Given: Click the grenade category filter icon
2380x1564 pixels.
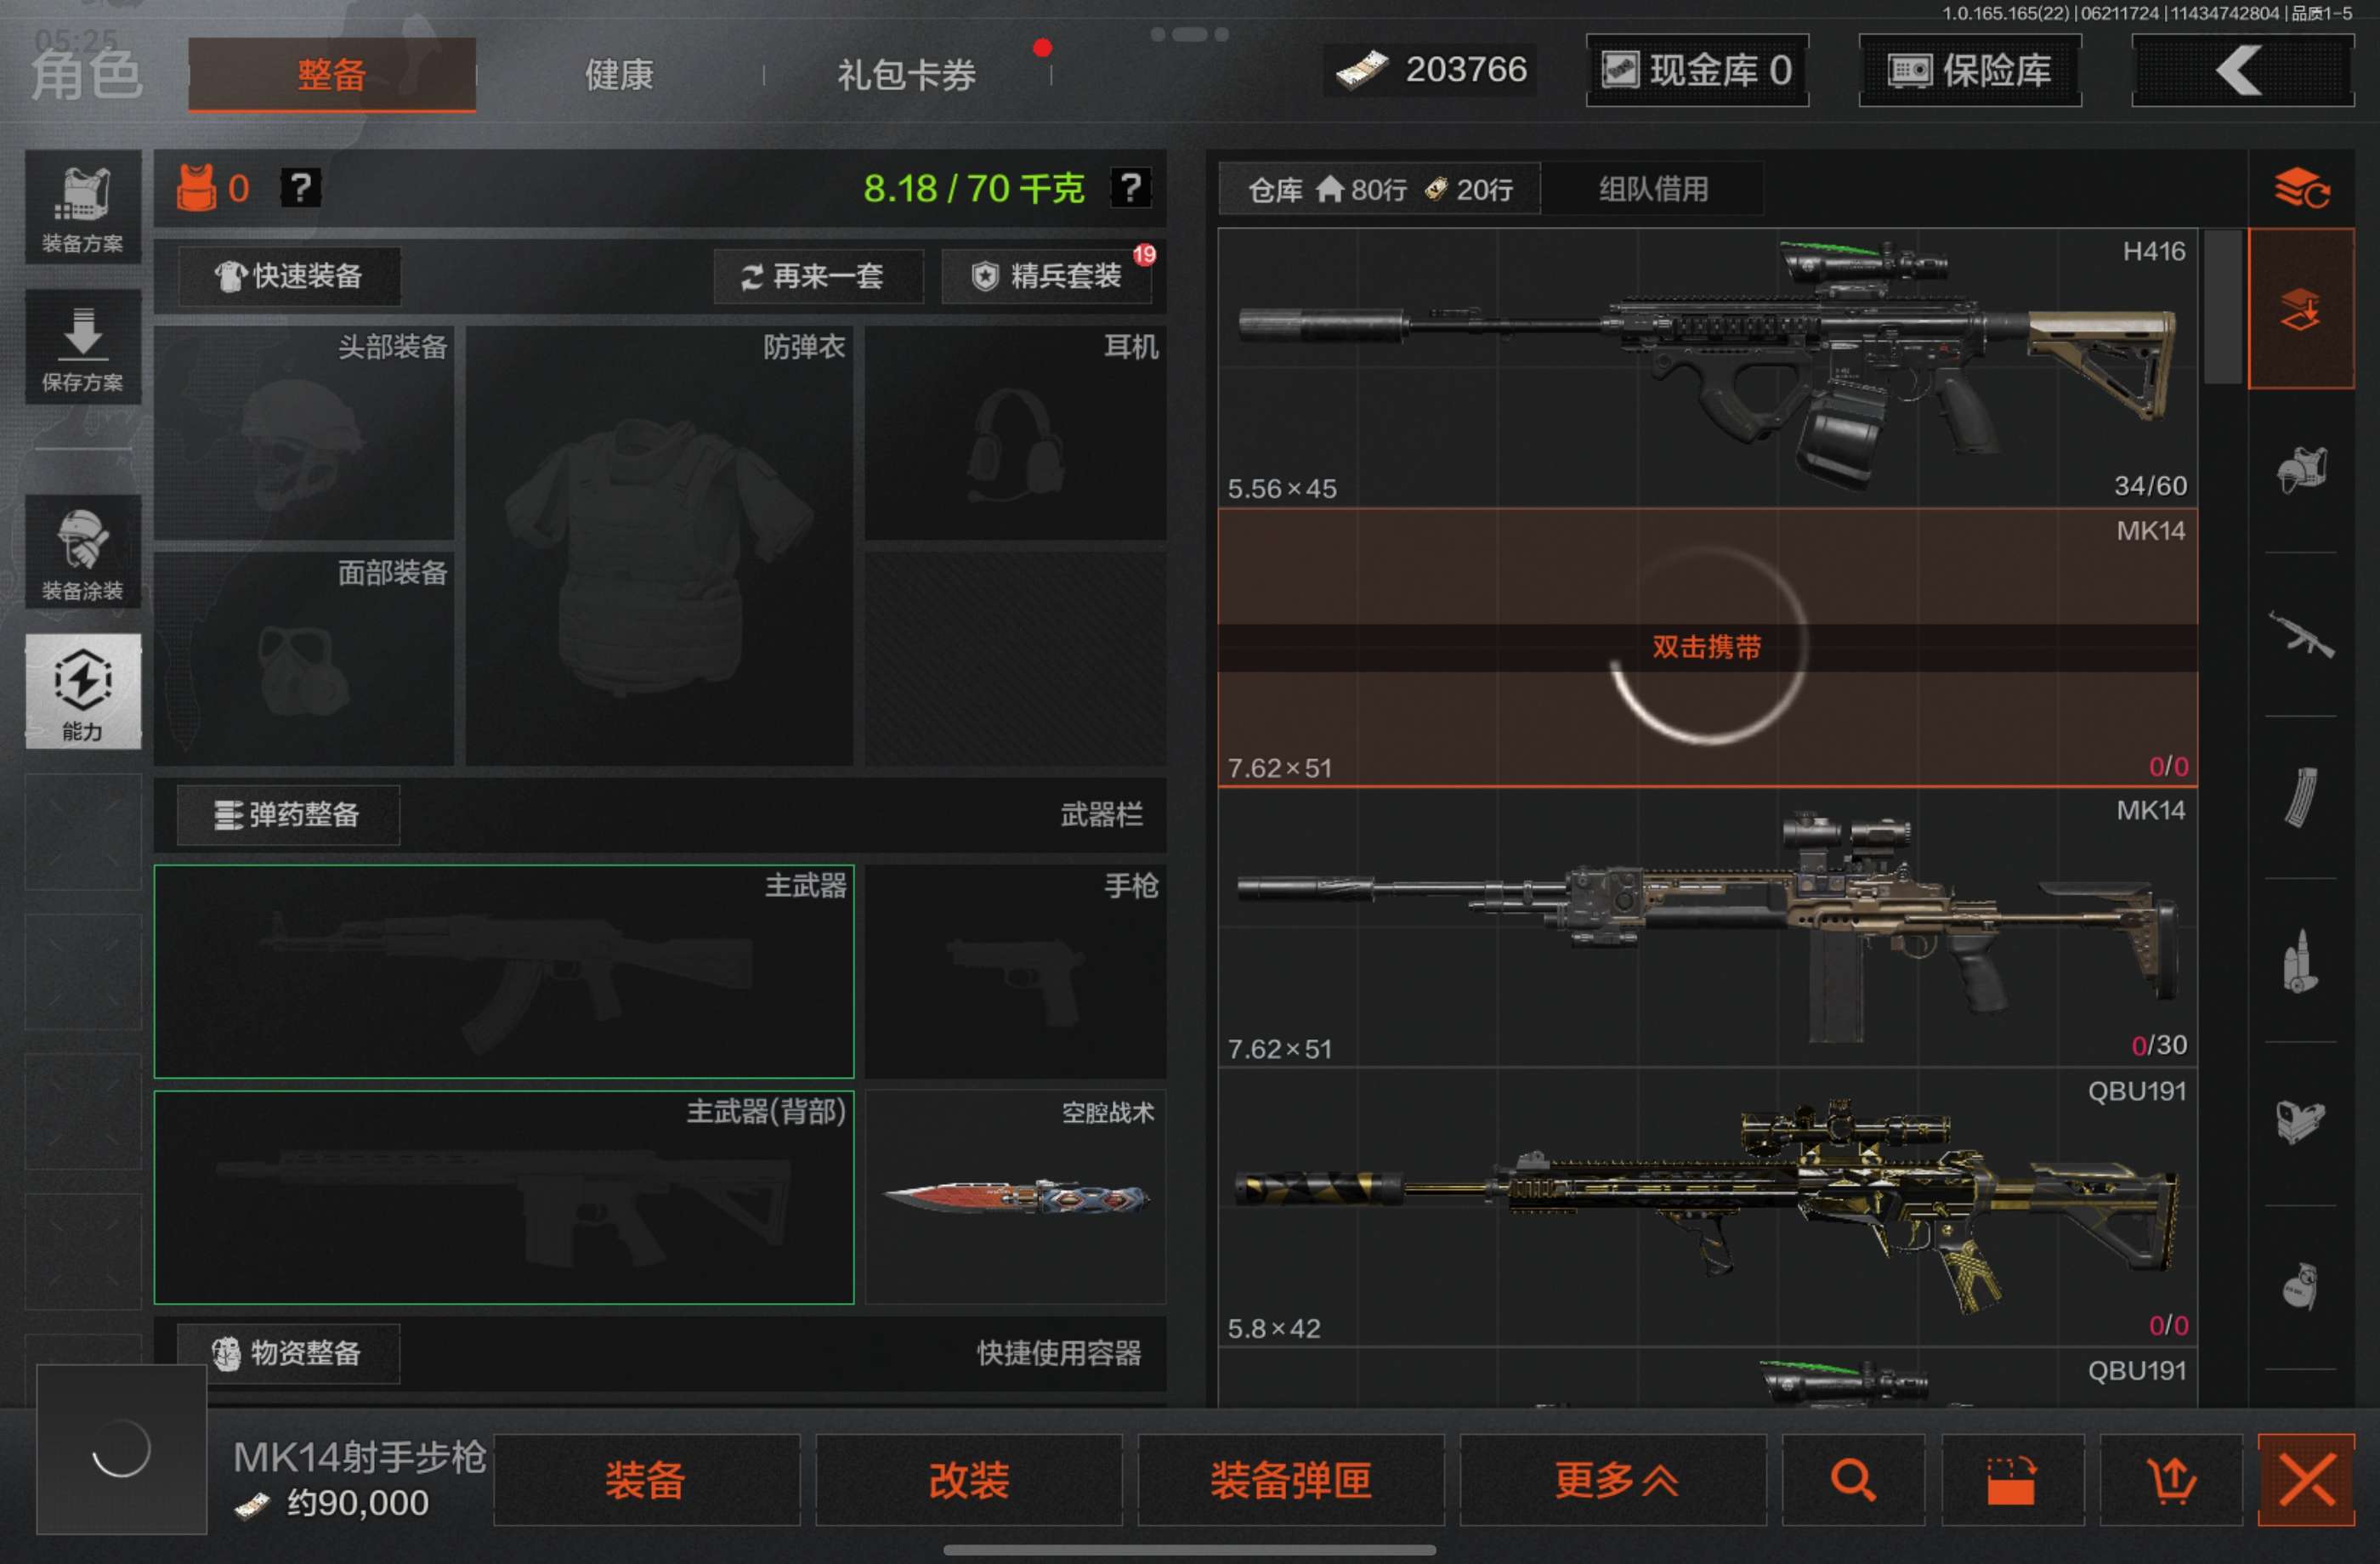Looking at the screenshot, I should (2301, 1286).
